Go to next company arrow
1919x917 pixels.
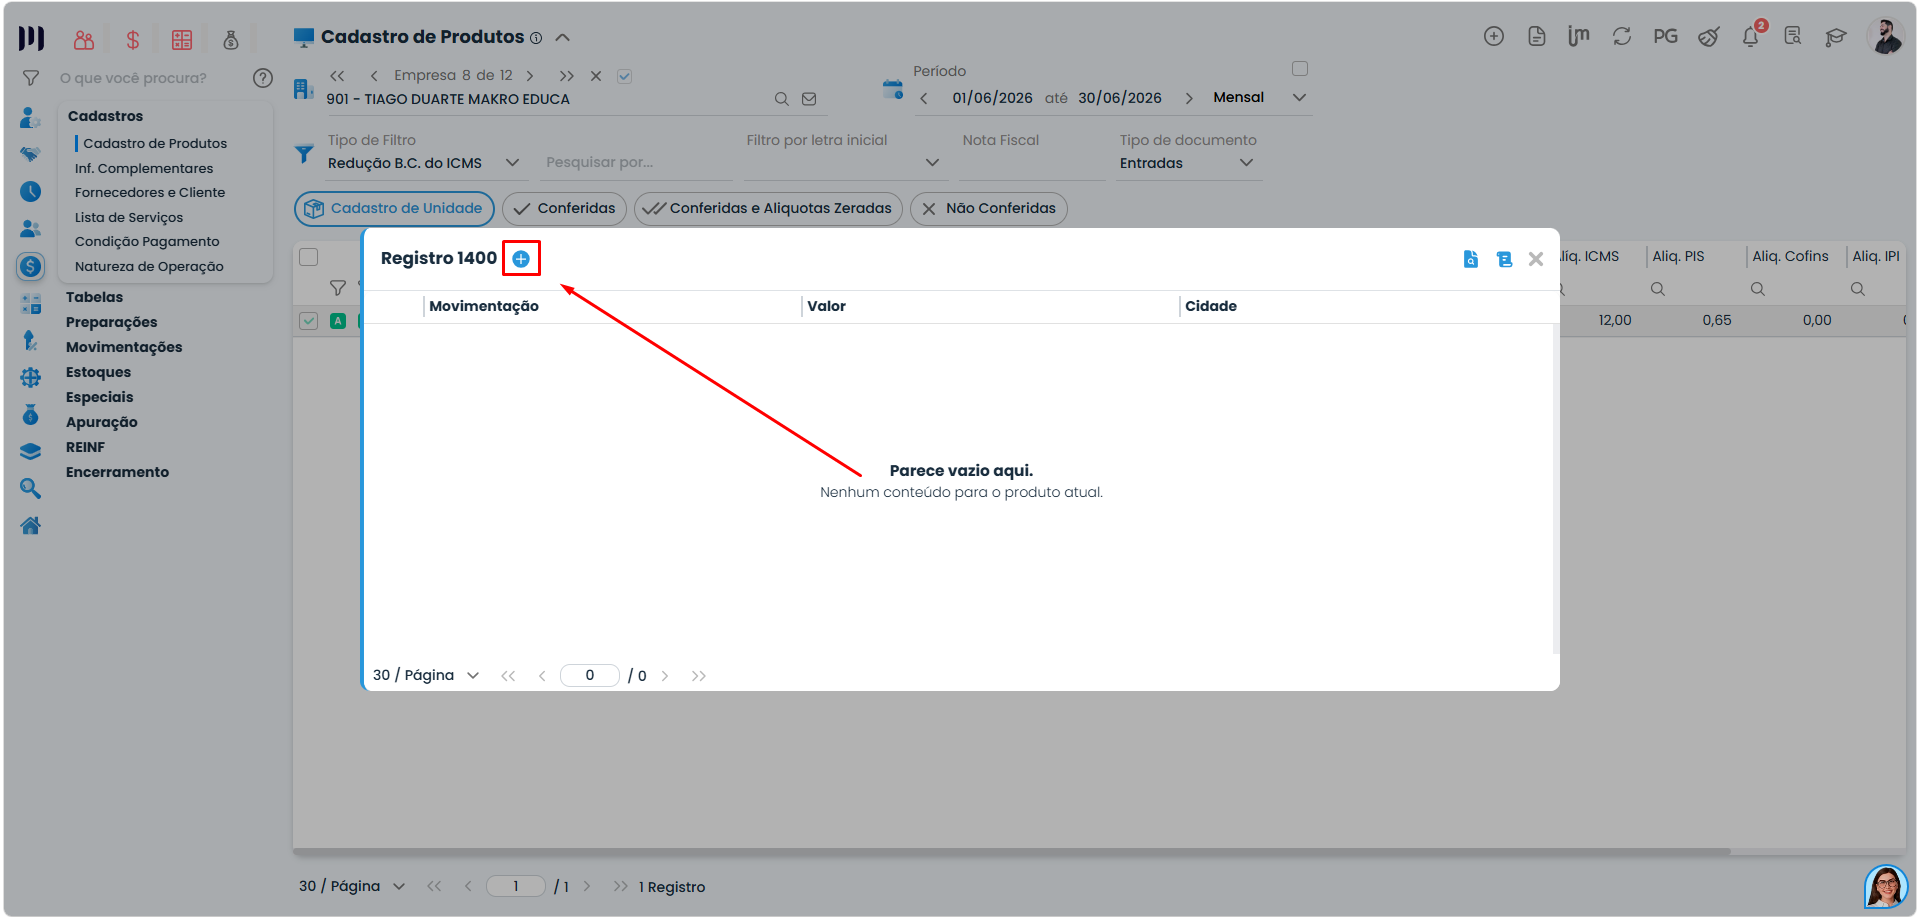point(530,76)
